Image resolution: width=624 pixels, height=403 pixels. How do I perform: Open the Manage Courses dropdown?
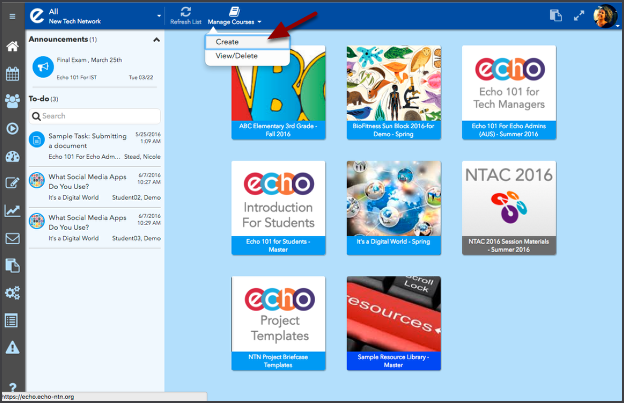tap(234, 16)
